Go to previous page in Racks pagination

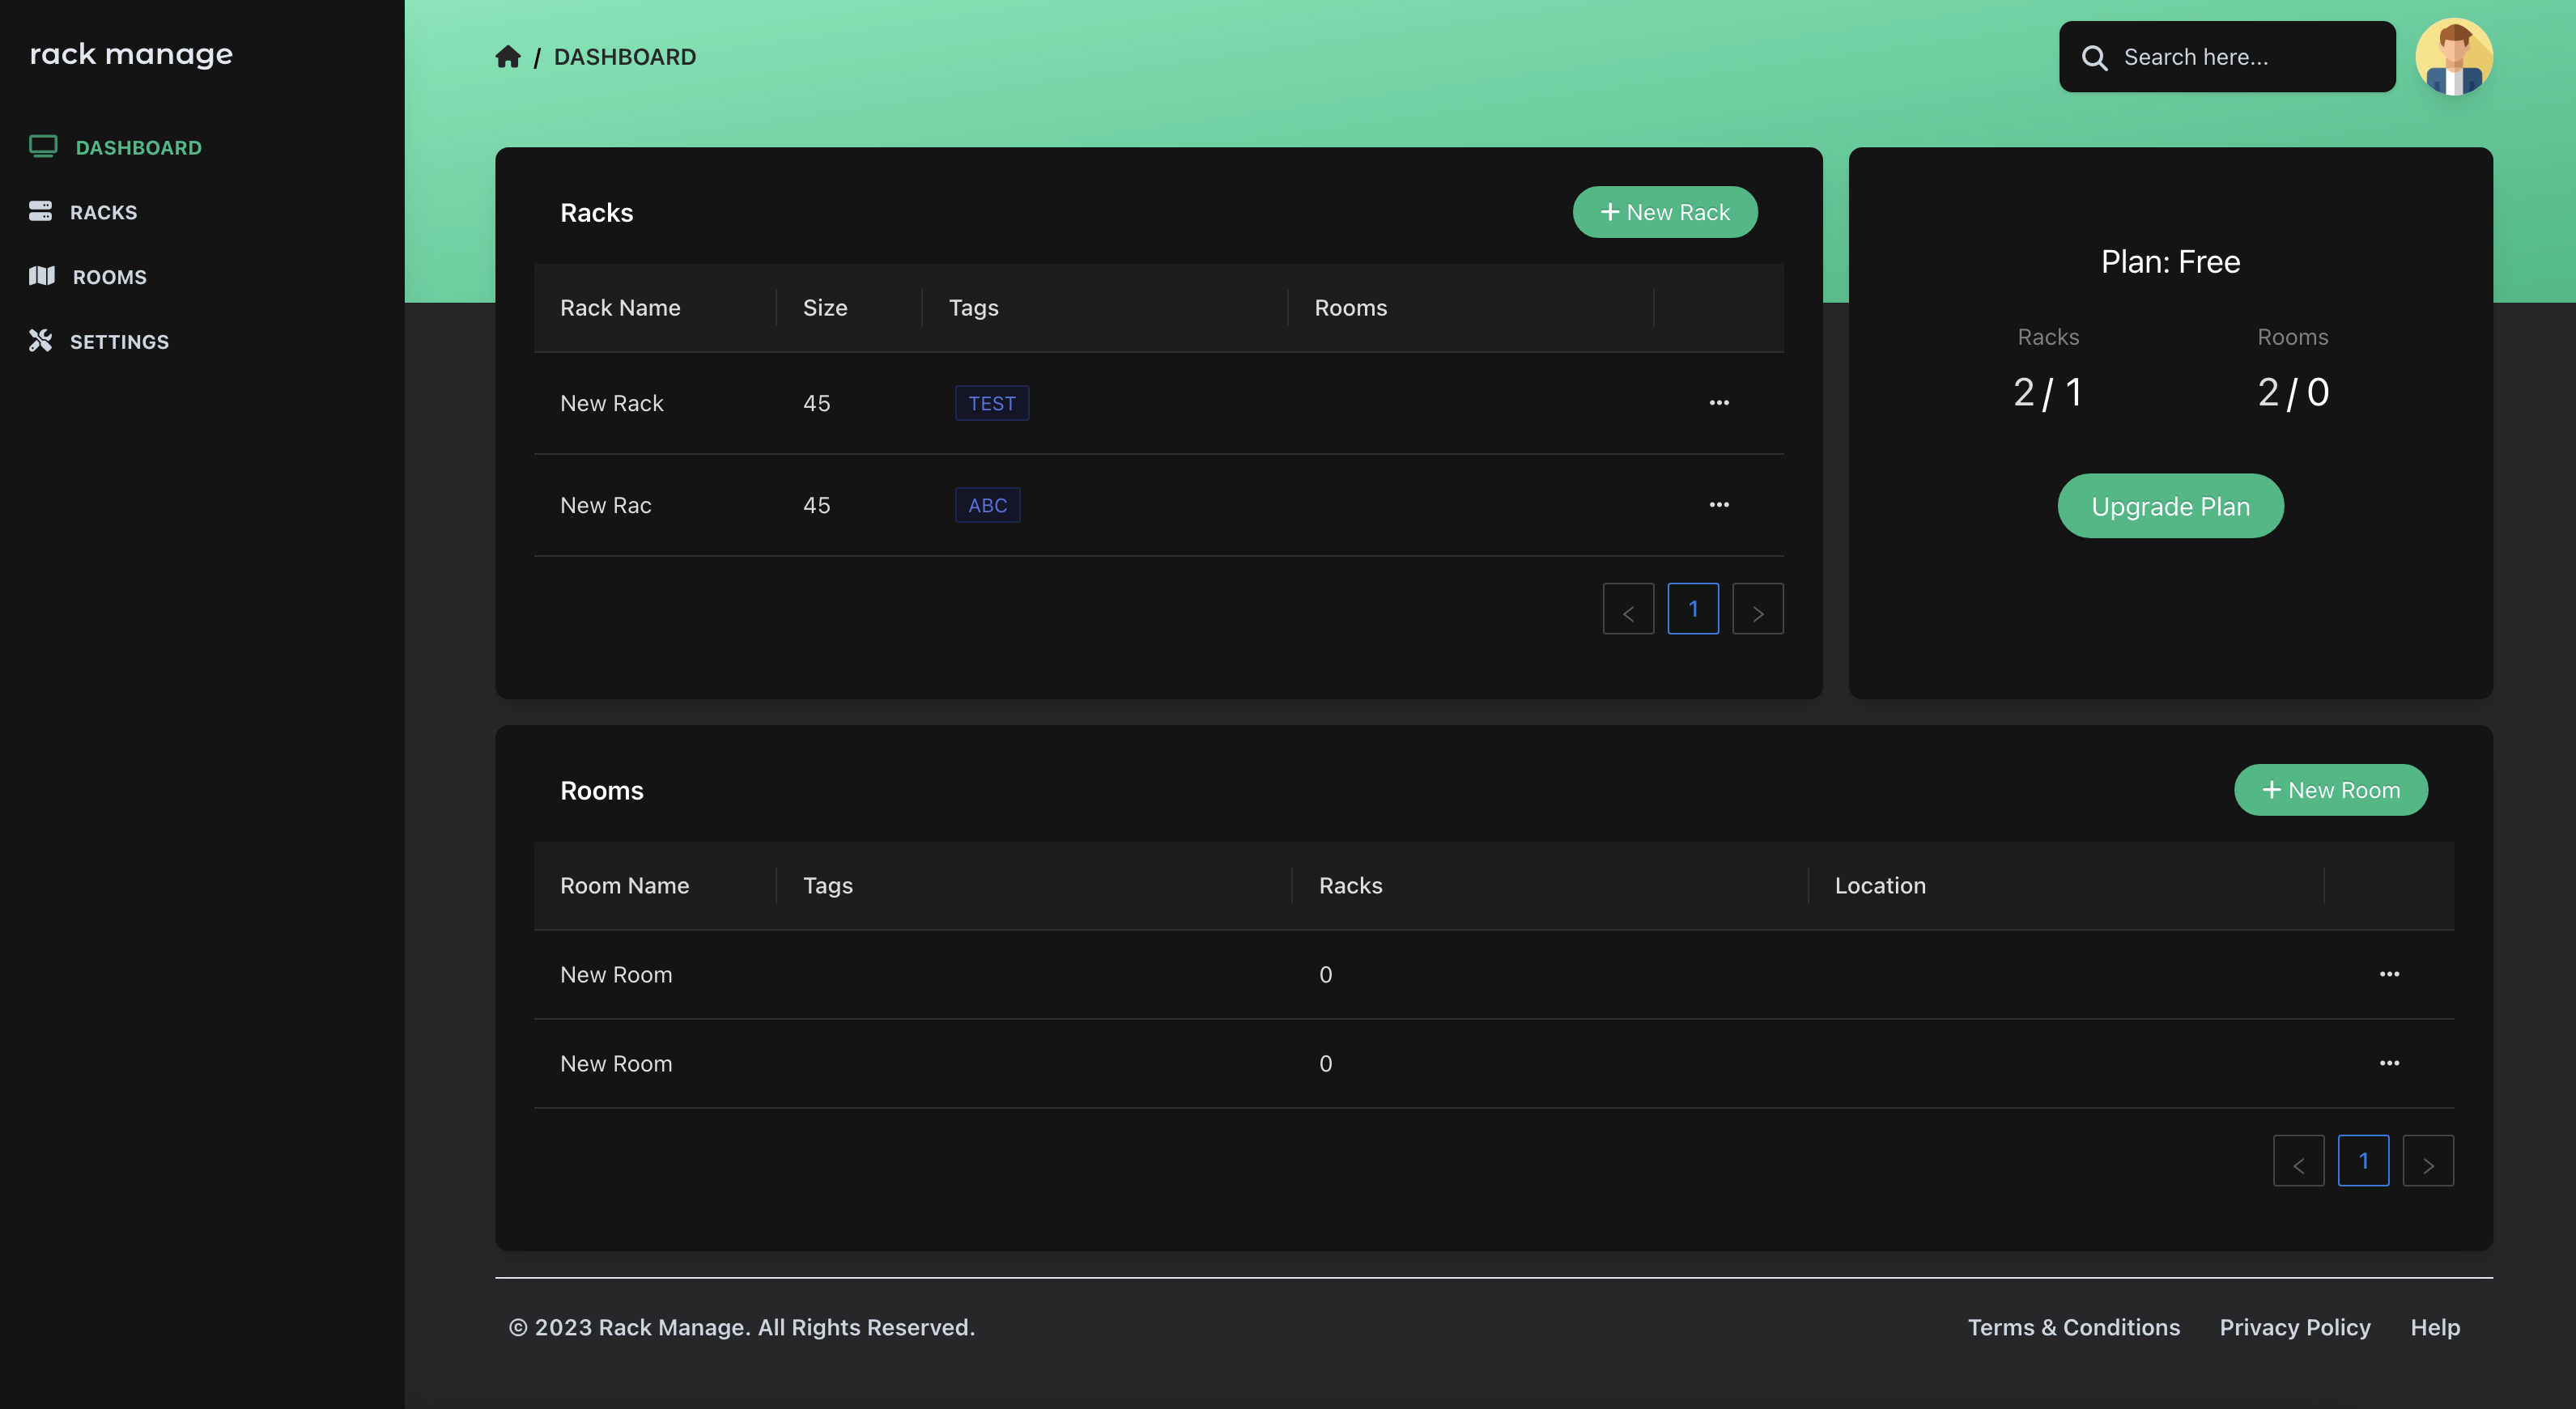1628,609
